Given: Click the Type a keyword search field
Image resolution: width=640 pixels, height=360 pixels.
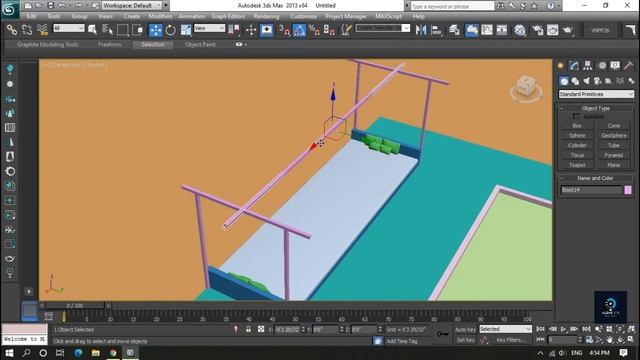Looking at the screenshot, I should pyautogui.click(x=452, y=6).
